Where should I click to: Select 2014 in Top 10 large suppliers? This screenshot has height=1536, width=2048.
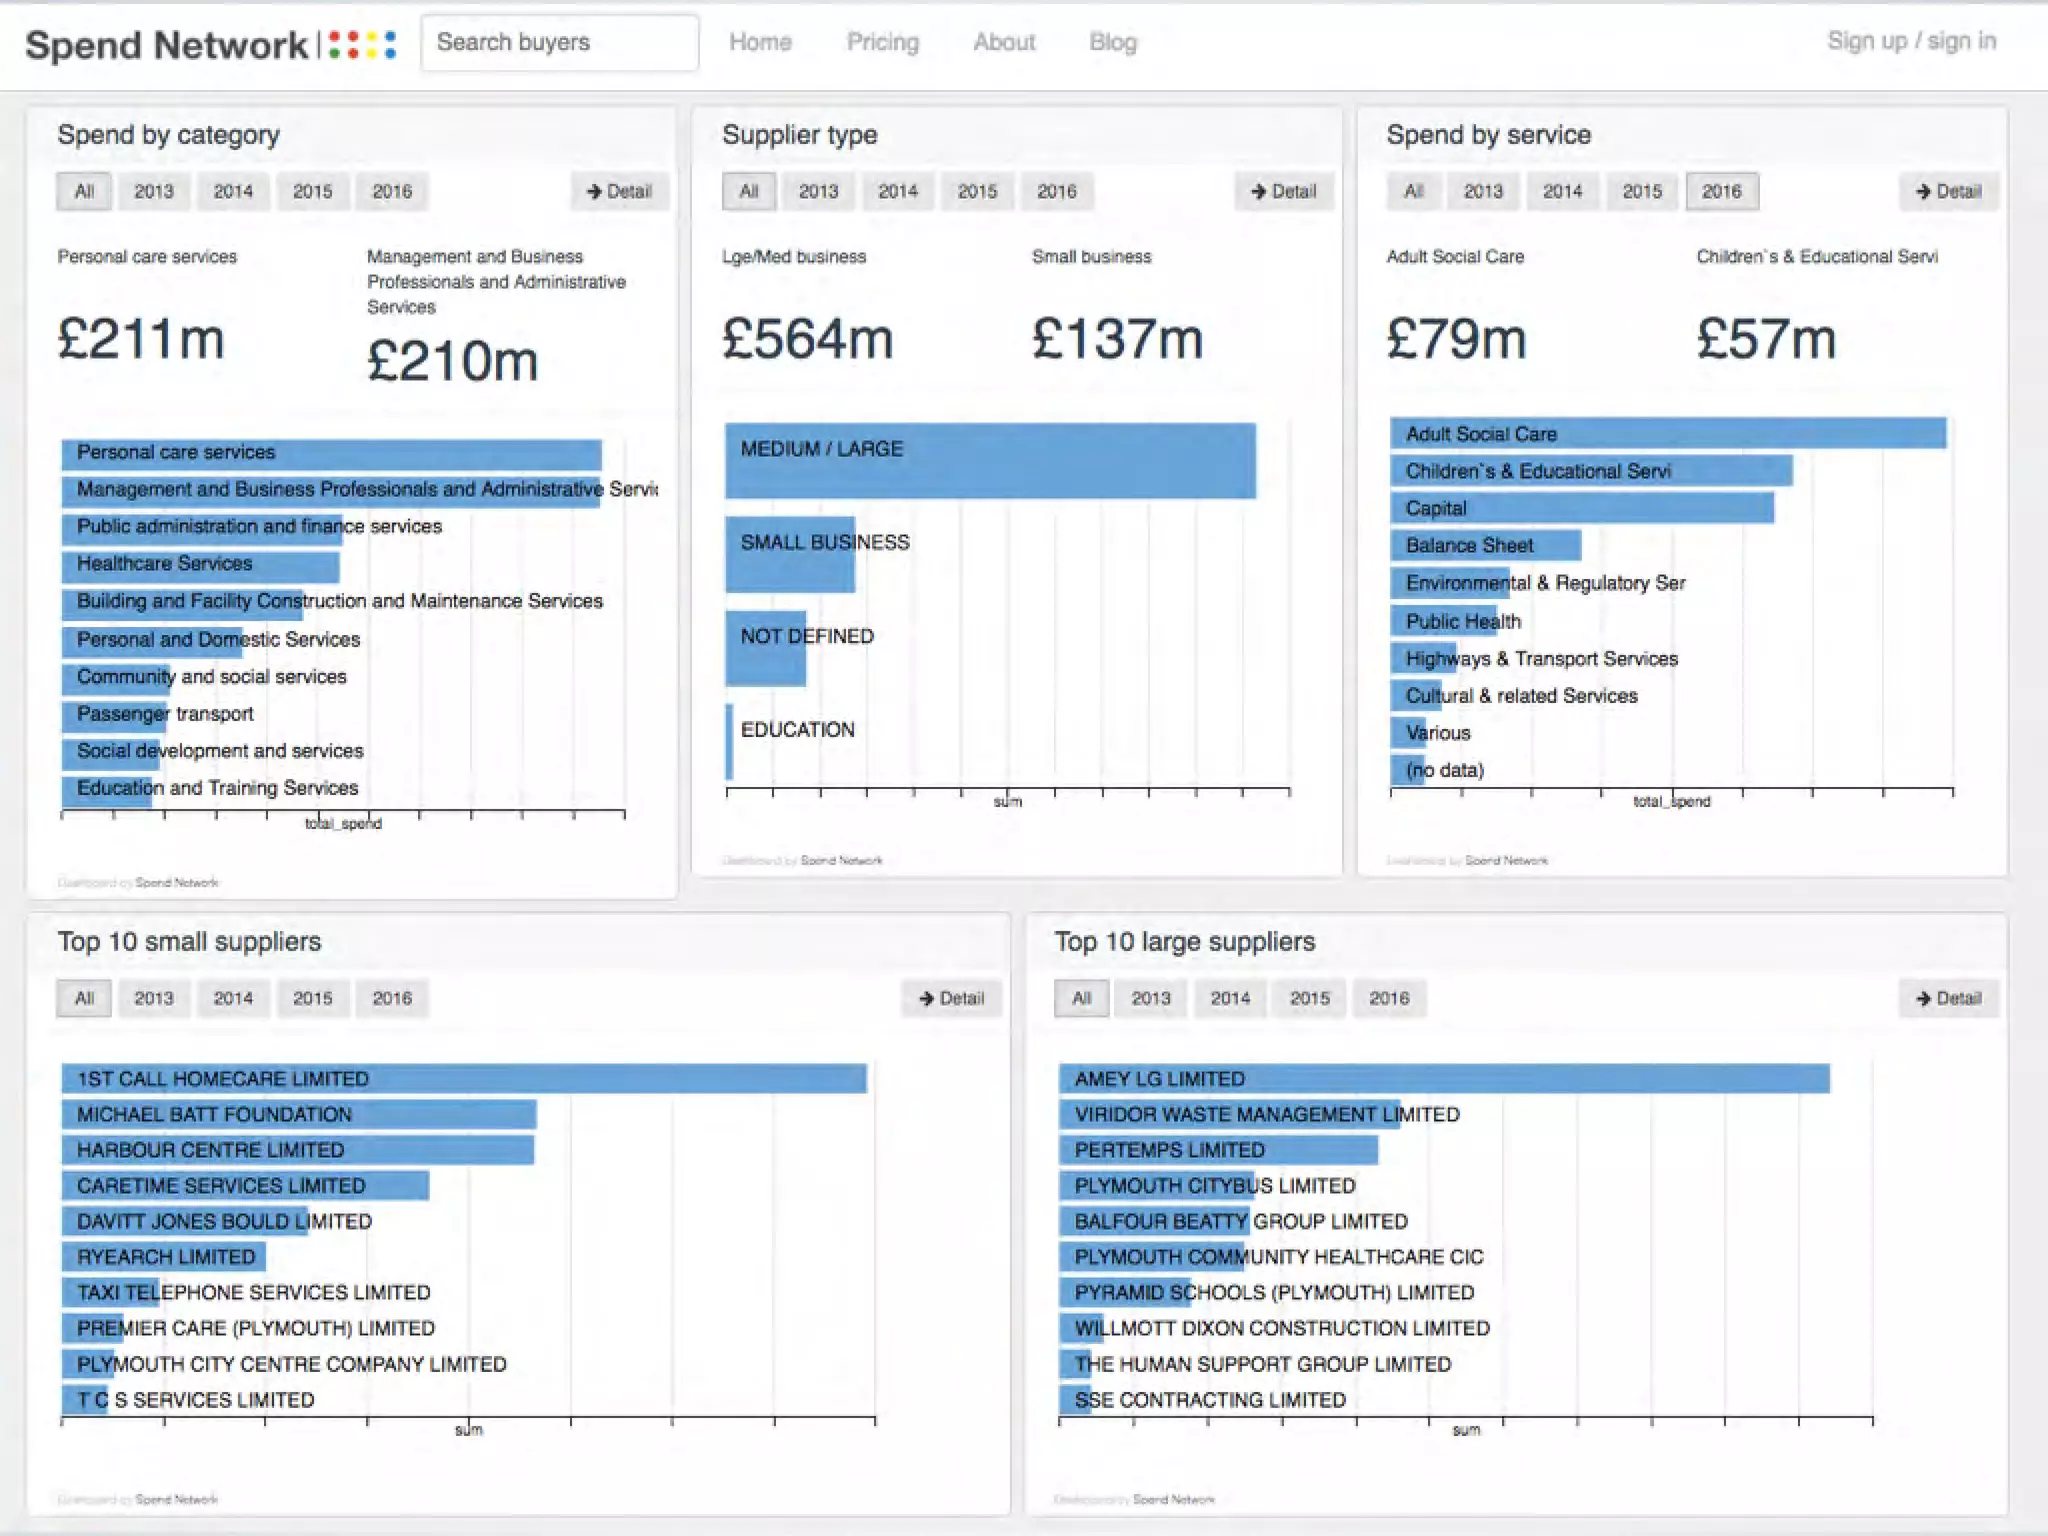1230,998
